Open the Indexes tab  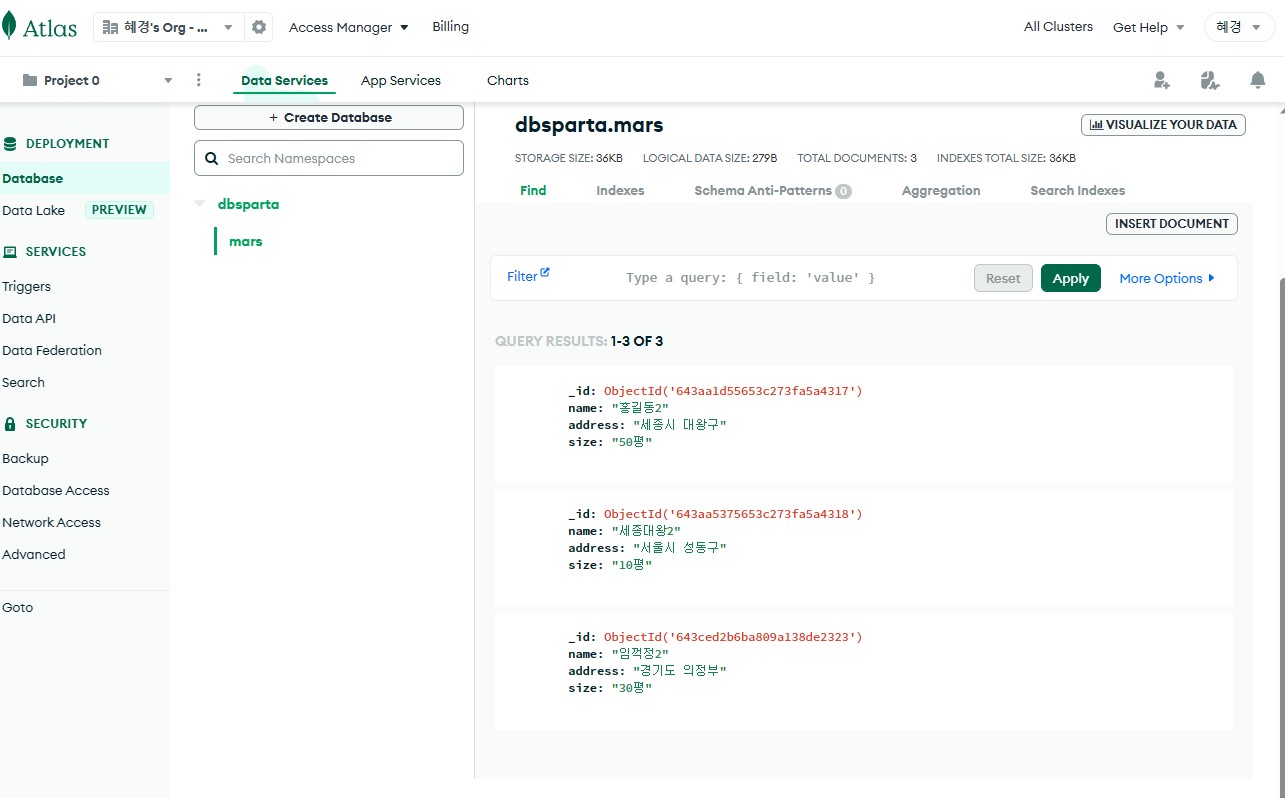pyautogui.click(x=620, y=190)
